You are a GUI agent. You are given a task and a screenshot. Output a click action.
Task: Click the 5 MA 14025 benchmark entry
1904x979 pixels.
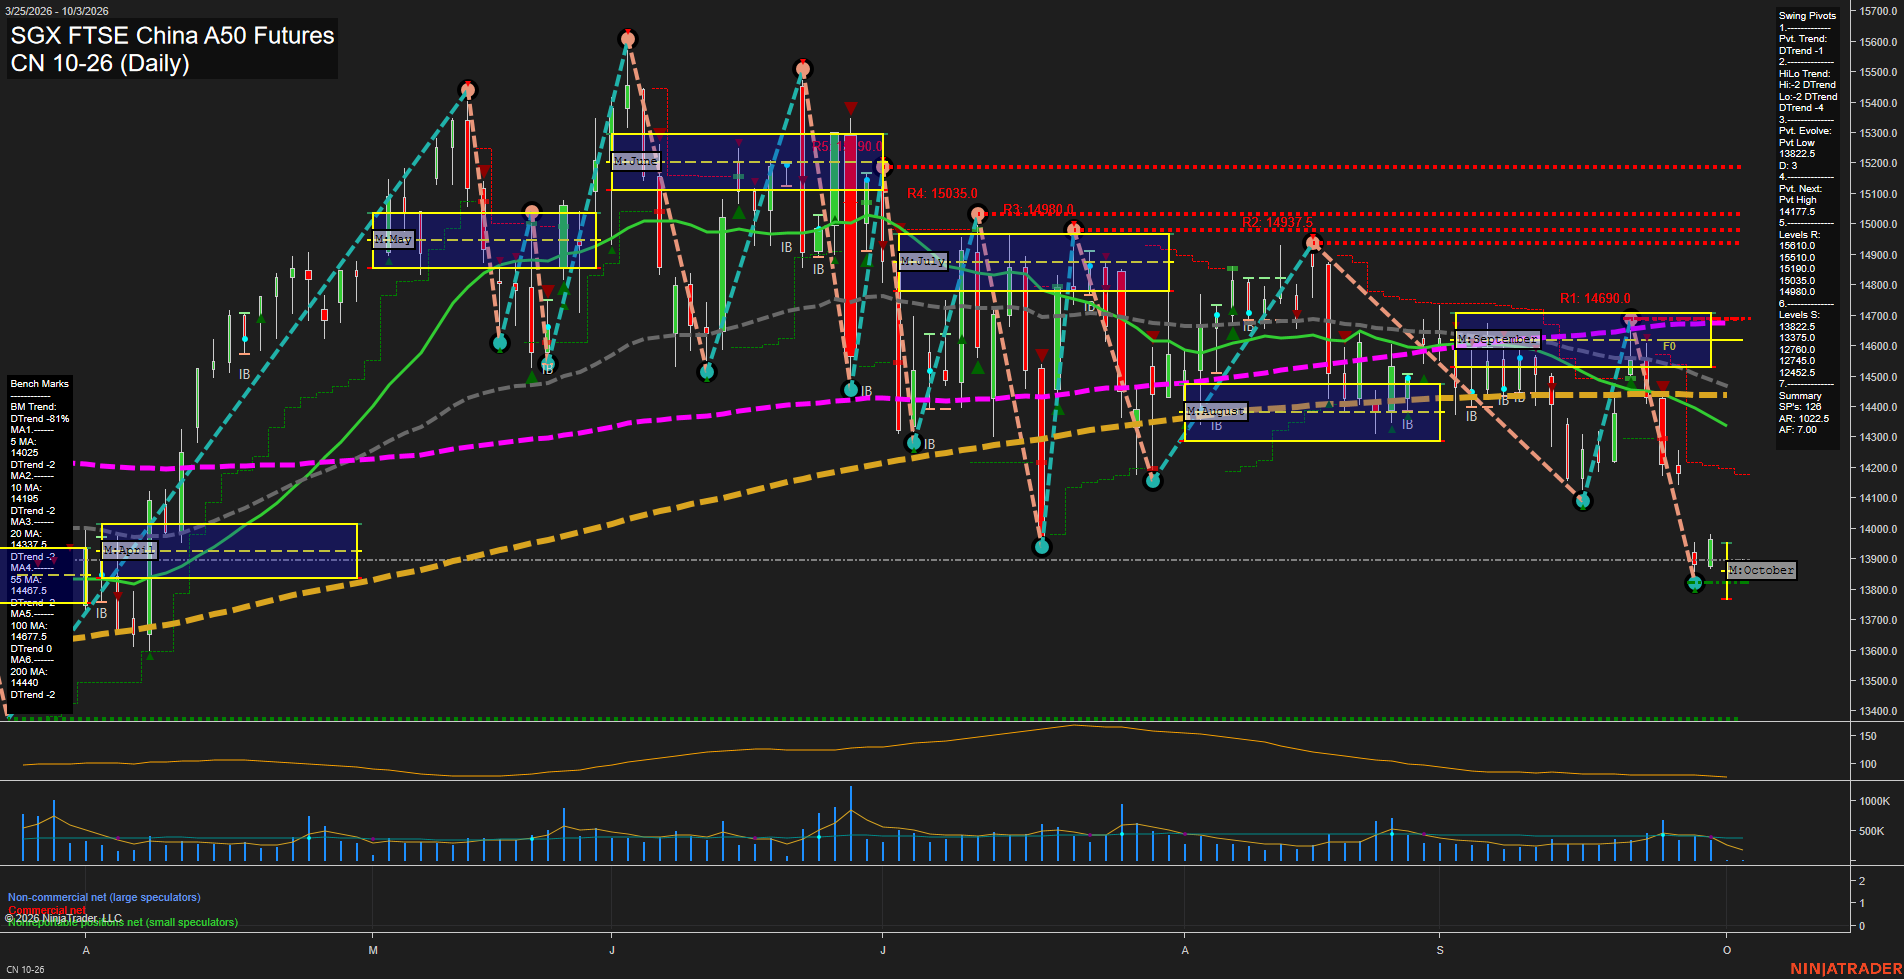point(24,447)
